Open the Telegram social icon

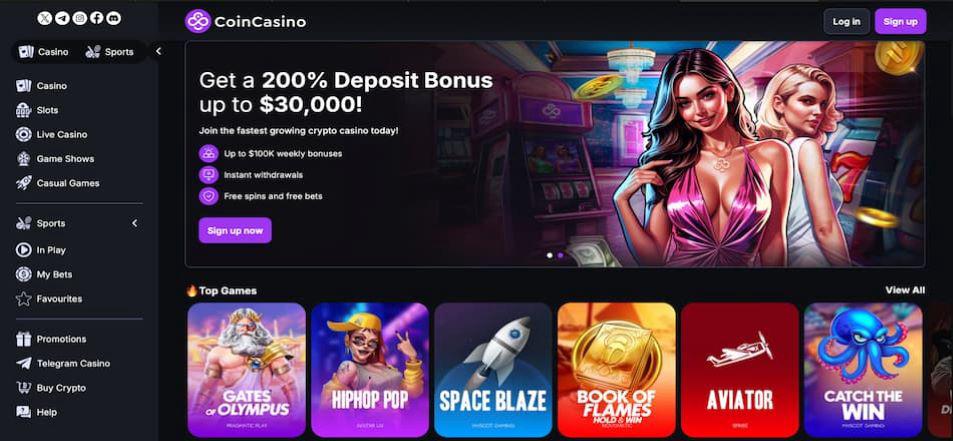[62, 18]
